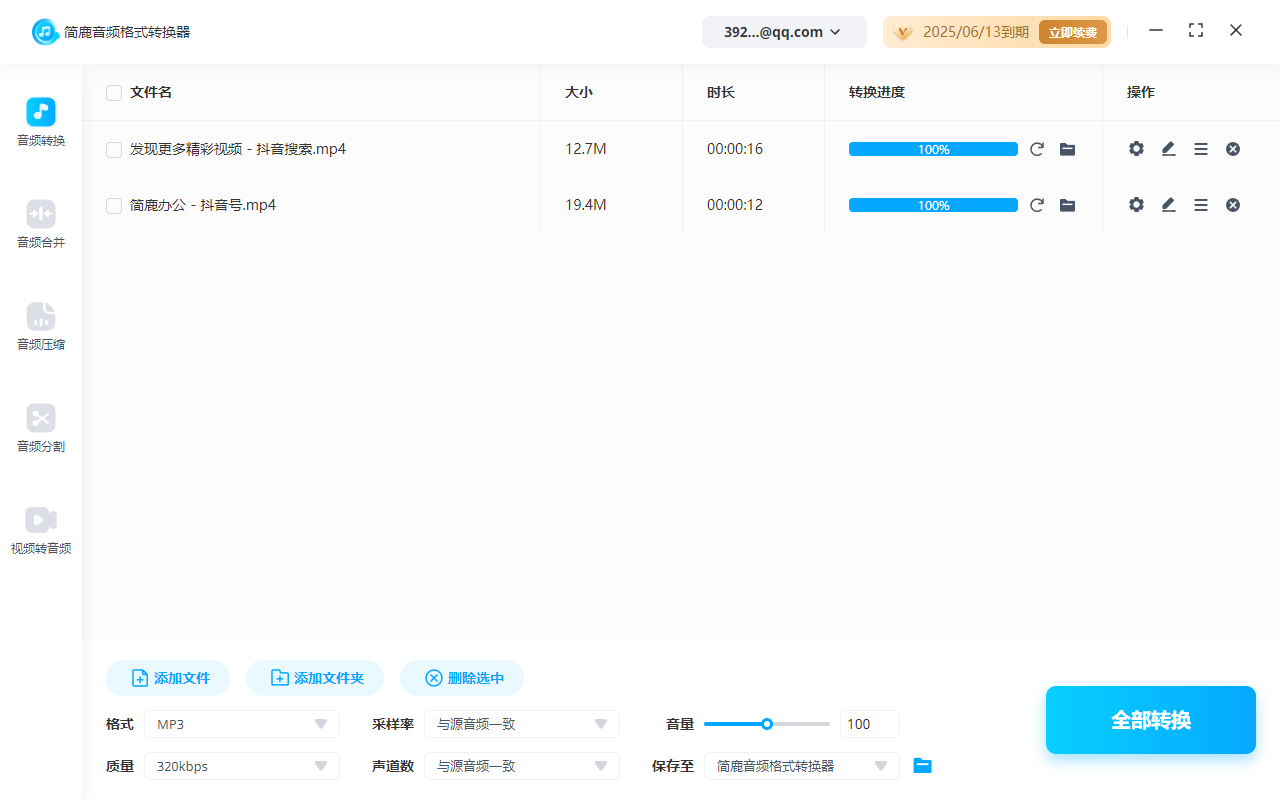This screenshot has height=800, width=1280.
Task: Select the 简鹿办公 file checkbox
Action: point(114,204)
